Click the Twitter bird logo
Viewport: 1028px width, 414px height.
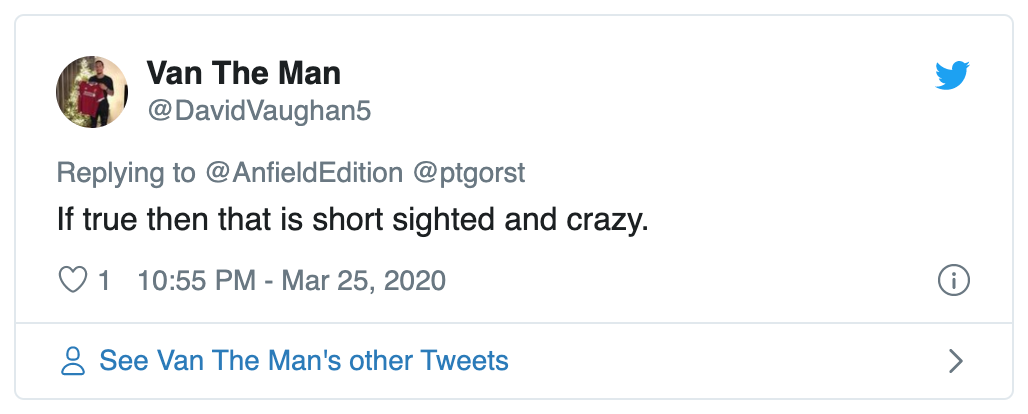pyautogui.click(x=952, y=77)
